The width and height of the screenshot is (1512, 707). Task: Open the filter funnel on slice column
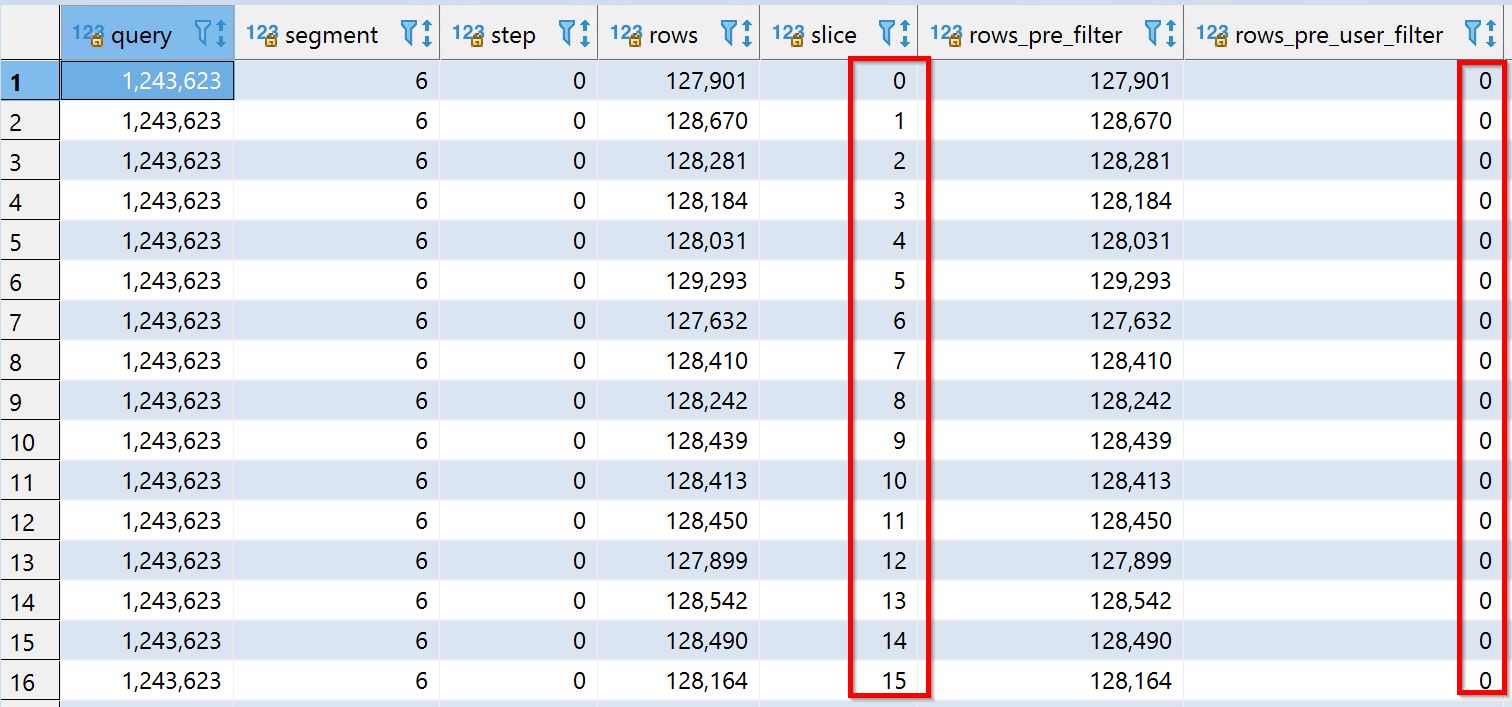886,33
